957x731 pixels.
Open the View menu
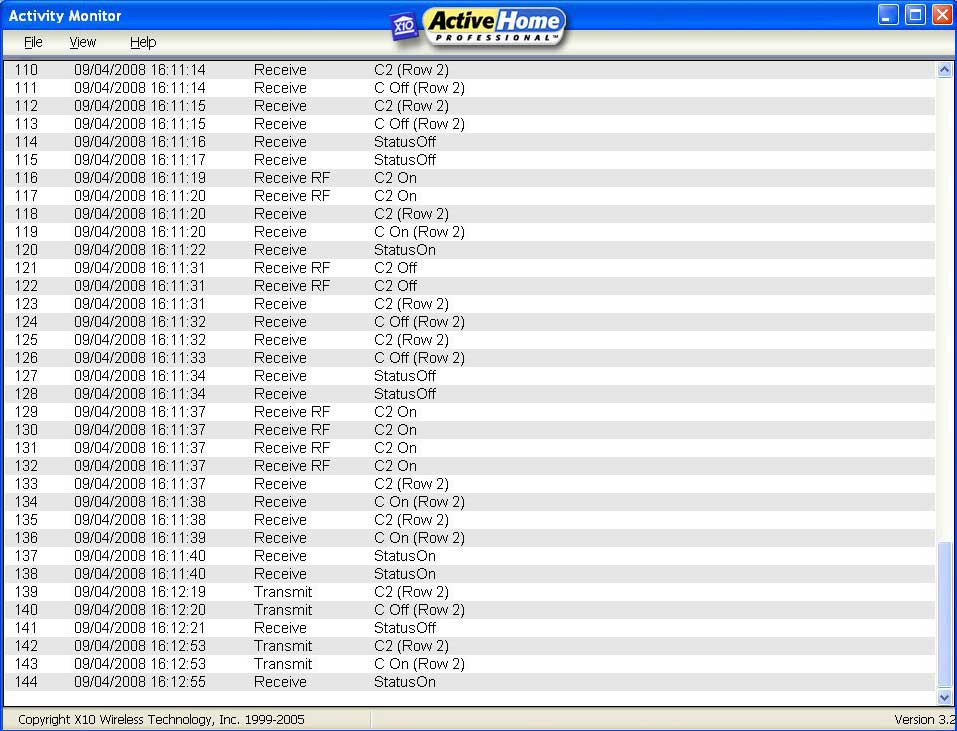[x=83, y=42]
